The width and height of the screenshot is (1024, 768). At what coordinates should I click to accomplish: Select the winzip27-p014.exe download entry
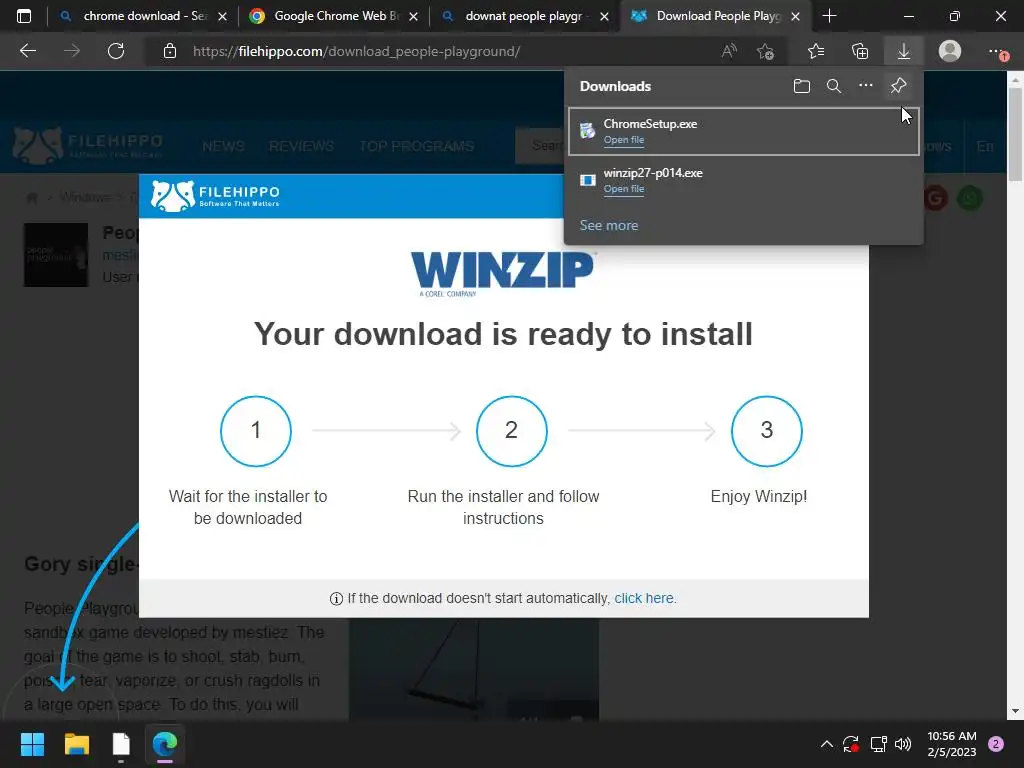click(743, 180)
